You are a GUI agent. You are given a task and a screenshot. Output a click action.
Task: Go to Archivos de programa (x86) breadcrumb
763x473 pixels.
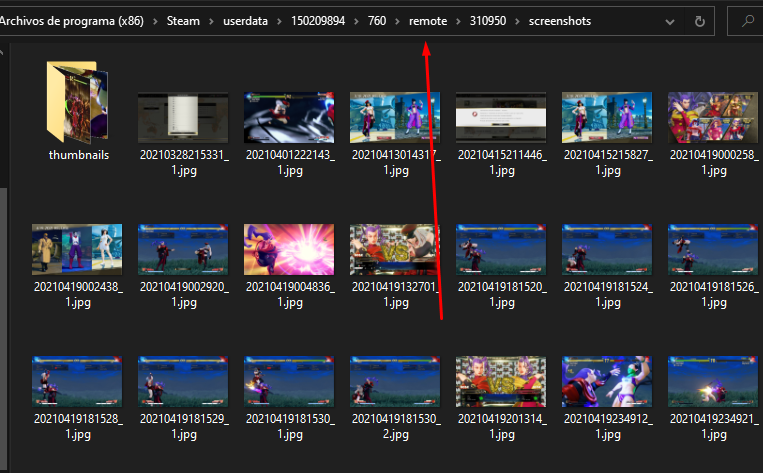click(72, 21)
